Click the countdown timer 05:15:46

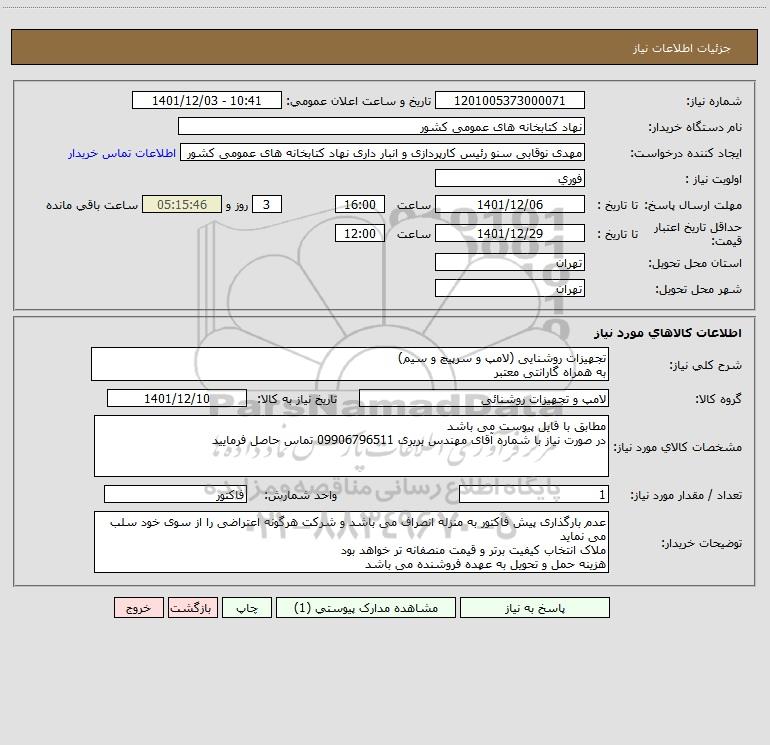[182, 204]
